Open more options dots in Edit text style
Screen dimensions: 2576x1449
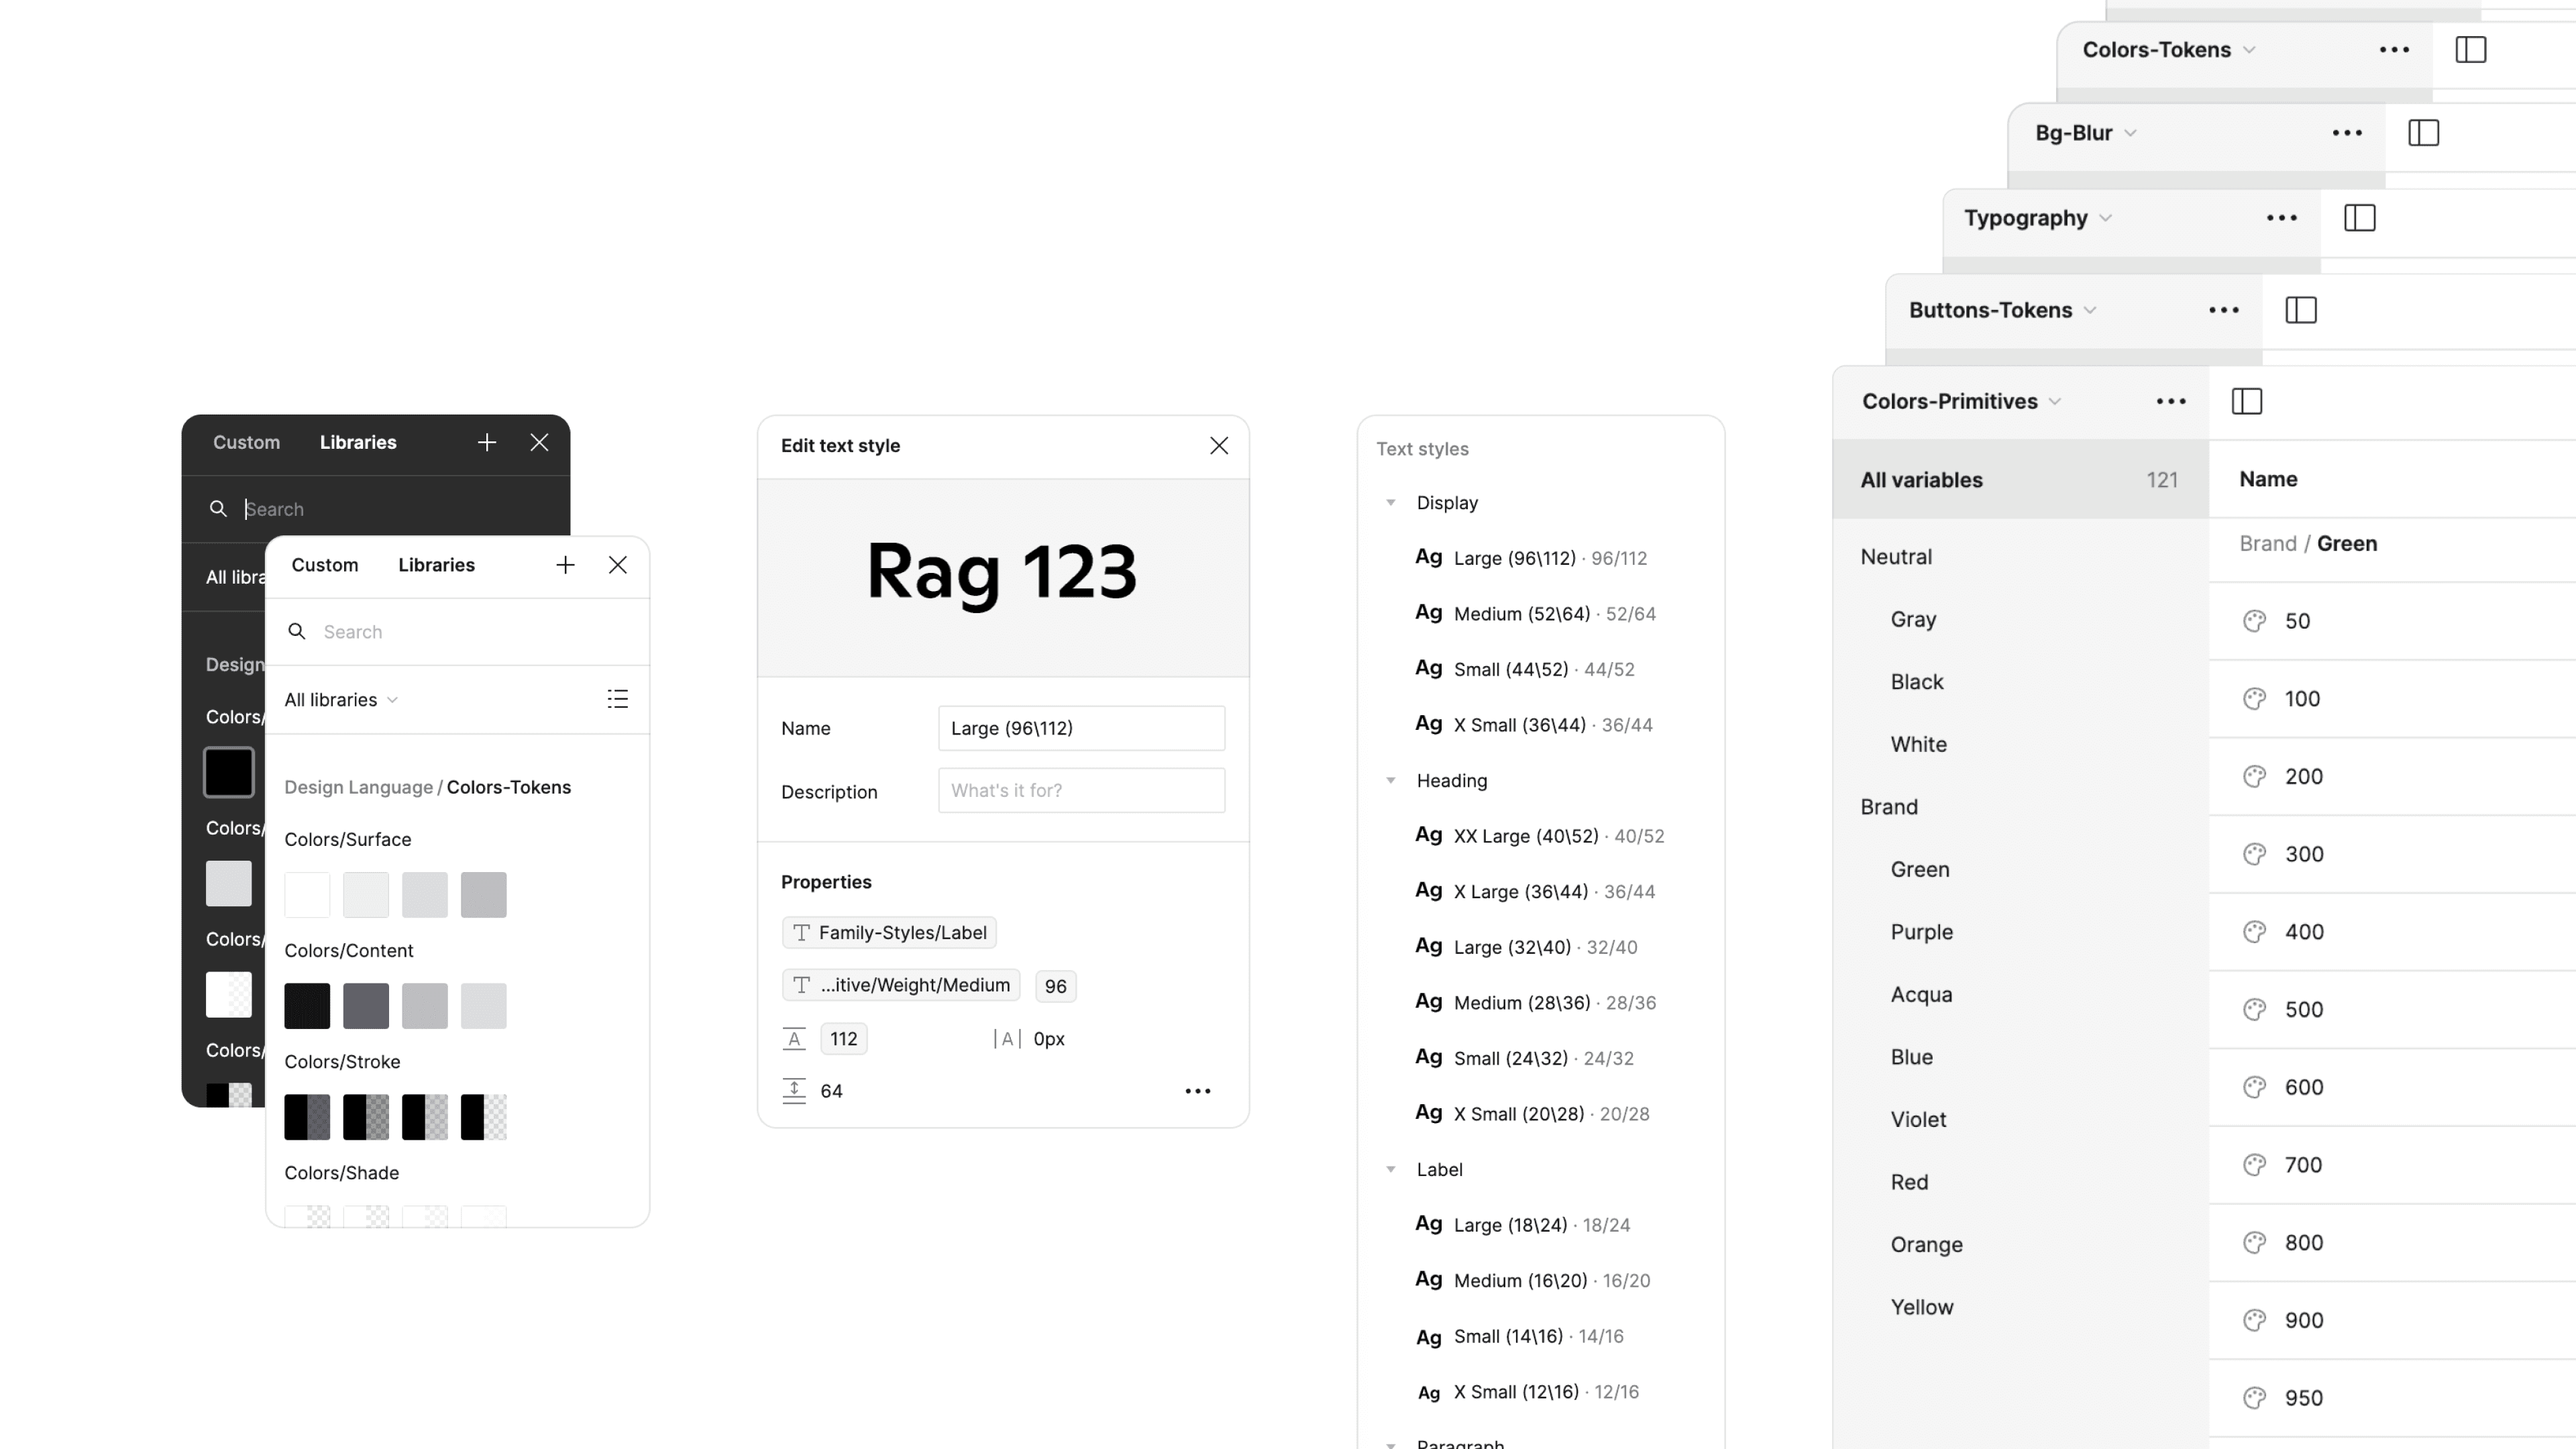tap(1197, 1091)
